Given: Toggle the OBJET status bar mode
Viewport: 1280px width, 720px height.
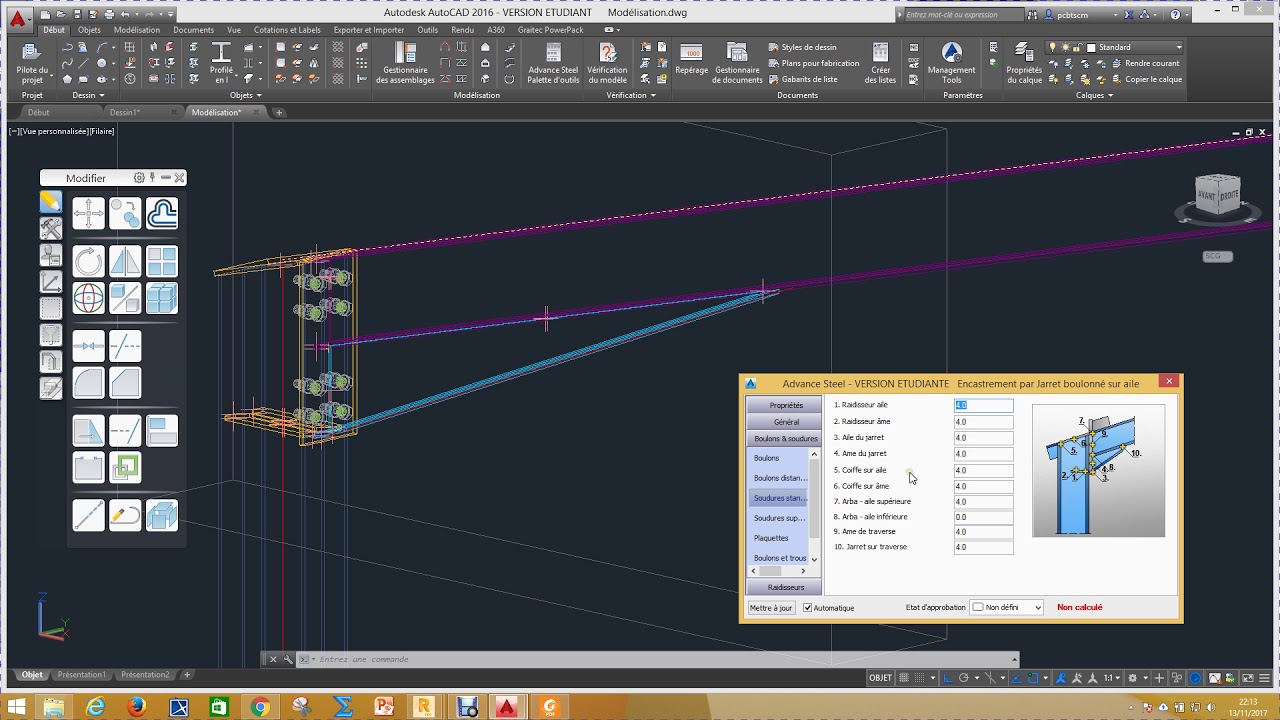Looking at the screenshot, I should click(881, 678).
